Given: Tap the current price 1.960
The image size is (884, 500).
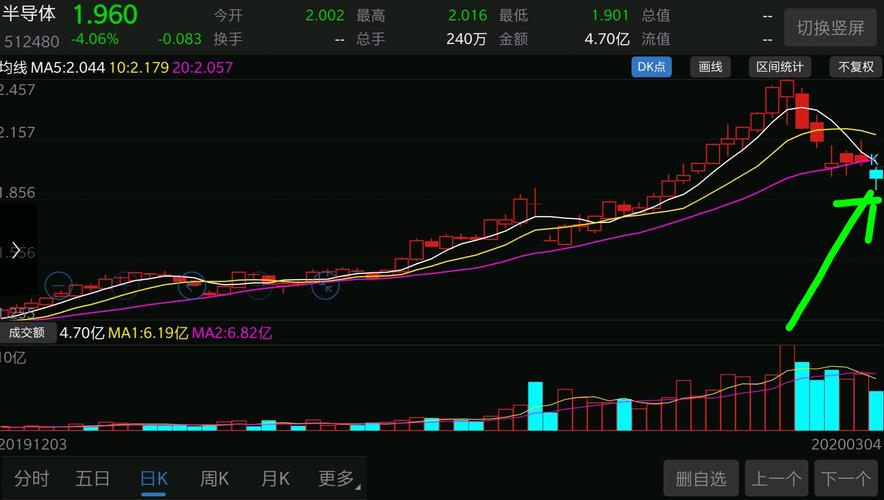Looking at the screenshot, I should pos(105,15).
